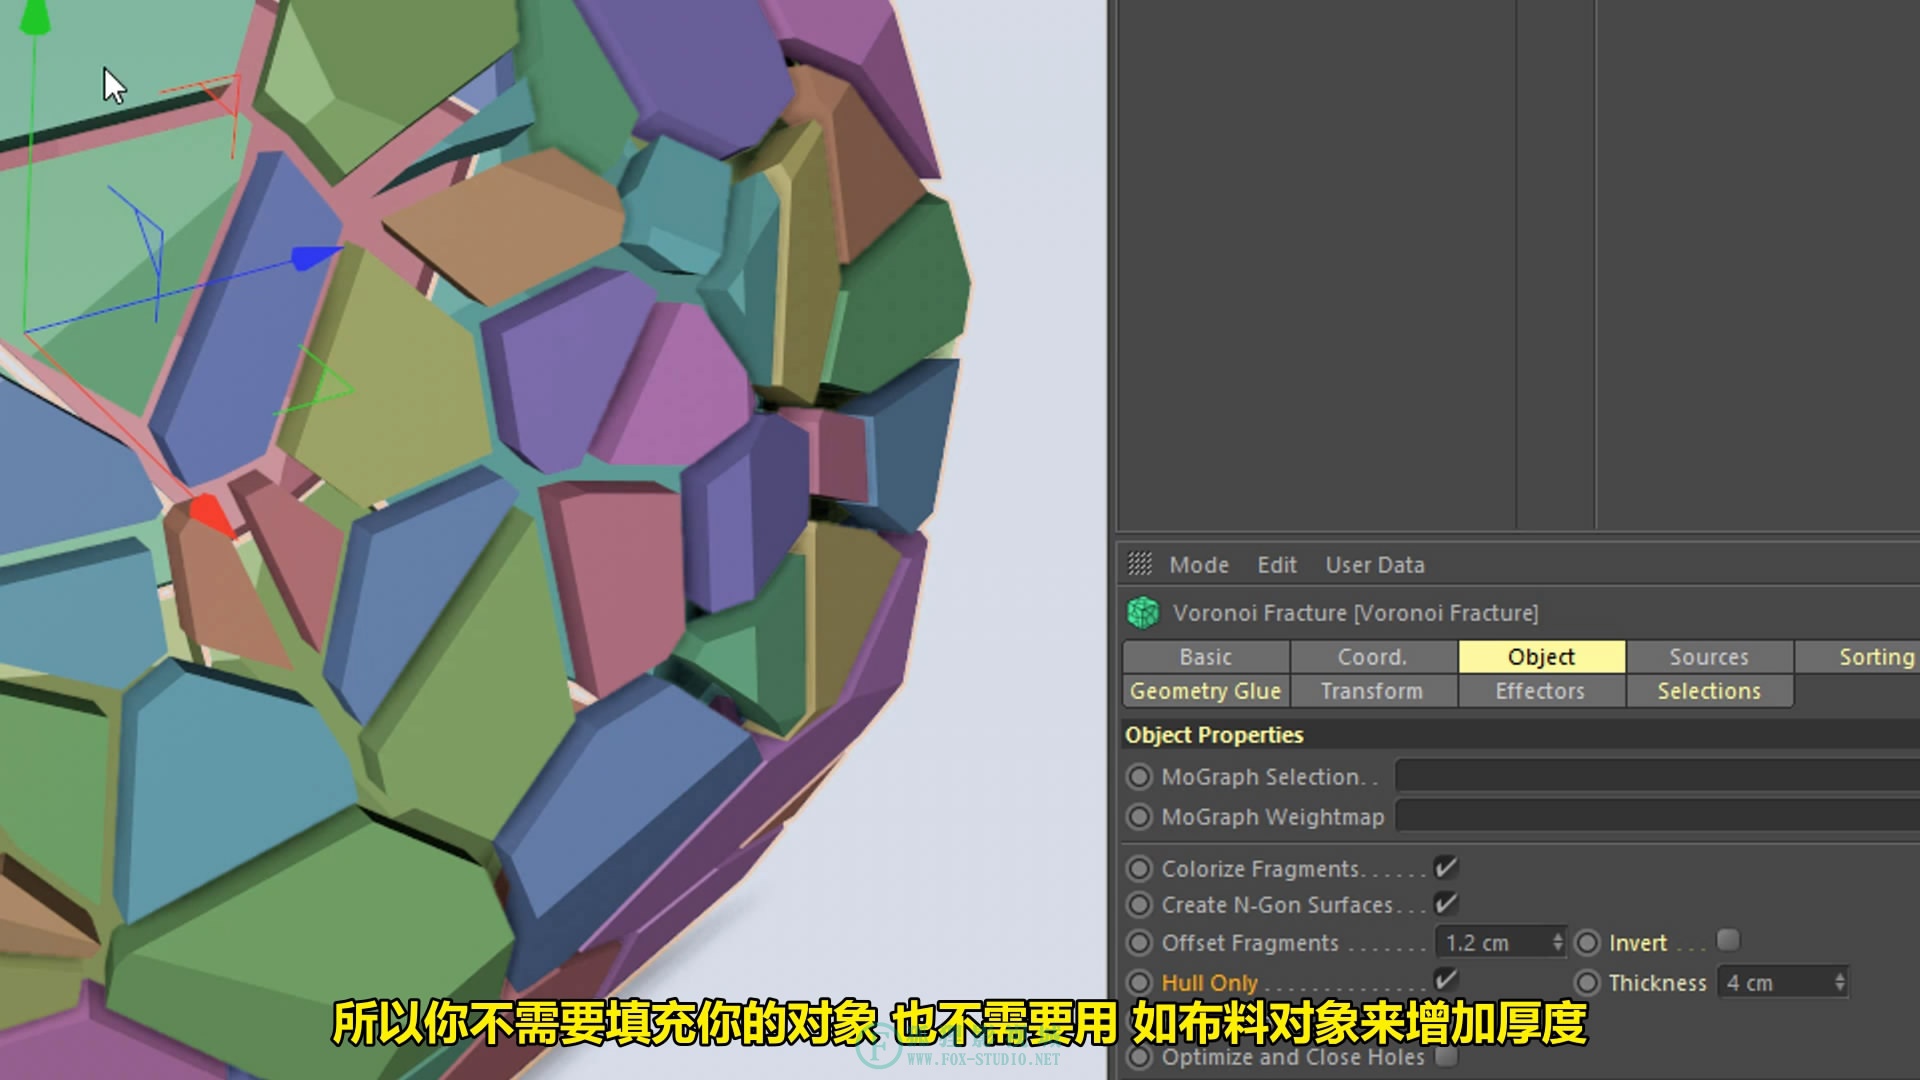Enable Optimize and Close Holes checkbox

pyautogui.click(x=1445, y=1055)
